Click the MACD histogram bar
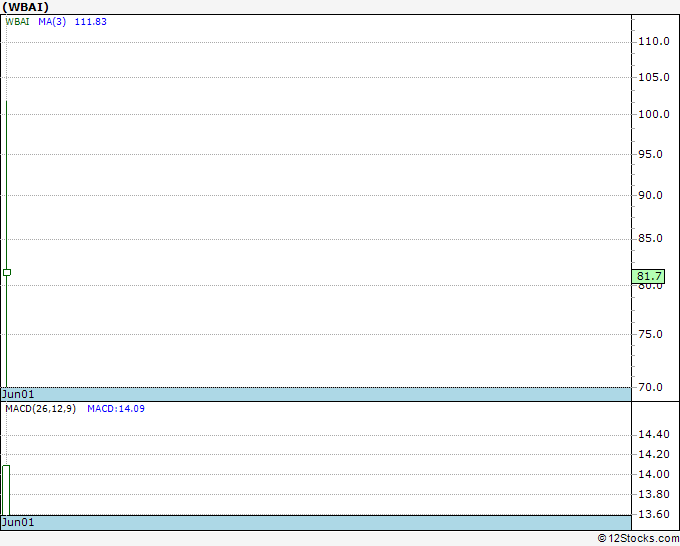Screen dimensions: 680x546 (x=6, y=490)
